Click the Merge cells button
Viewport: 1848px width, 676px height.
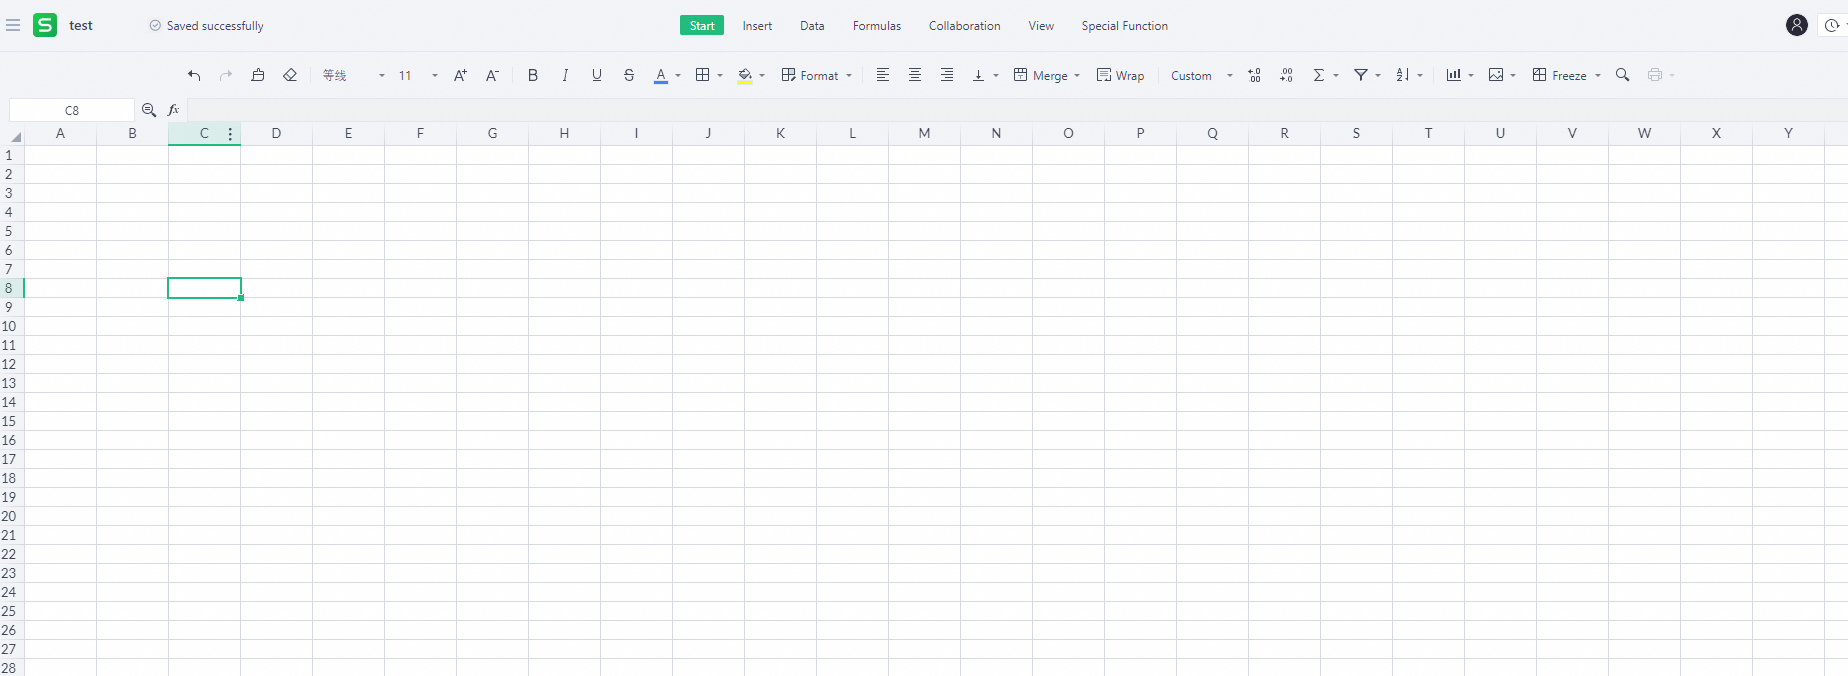tap(1041, 75)
